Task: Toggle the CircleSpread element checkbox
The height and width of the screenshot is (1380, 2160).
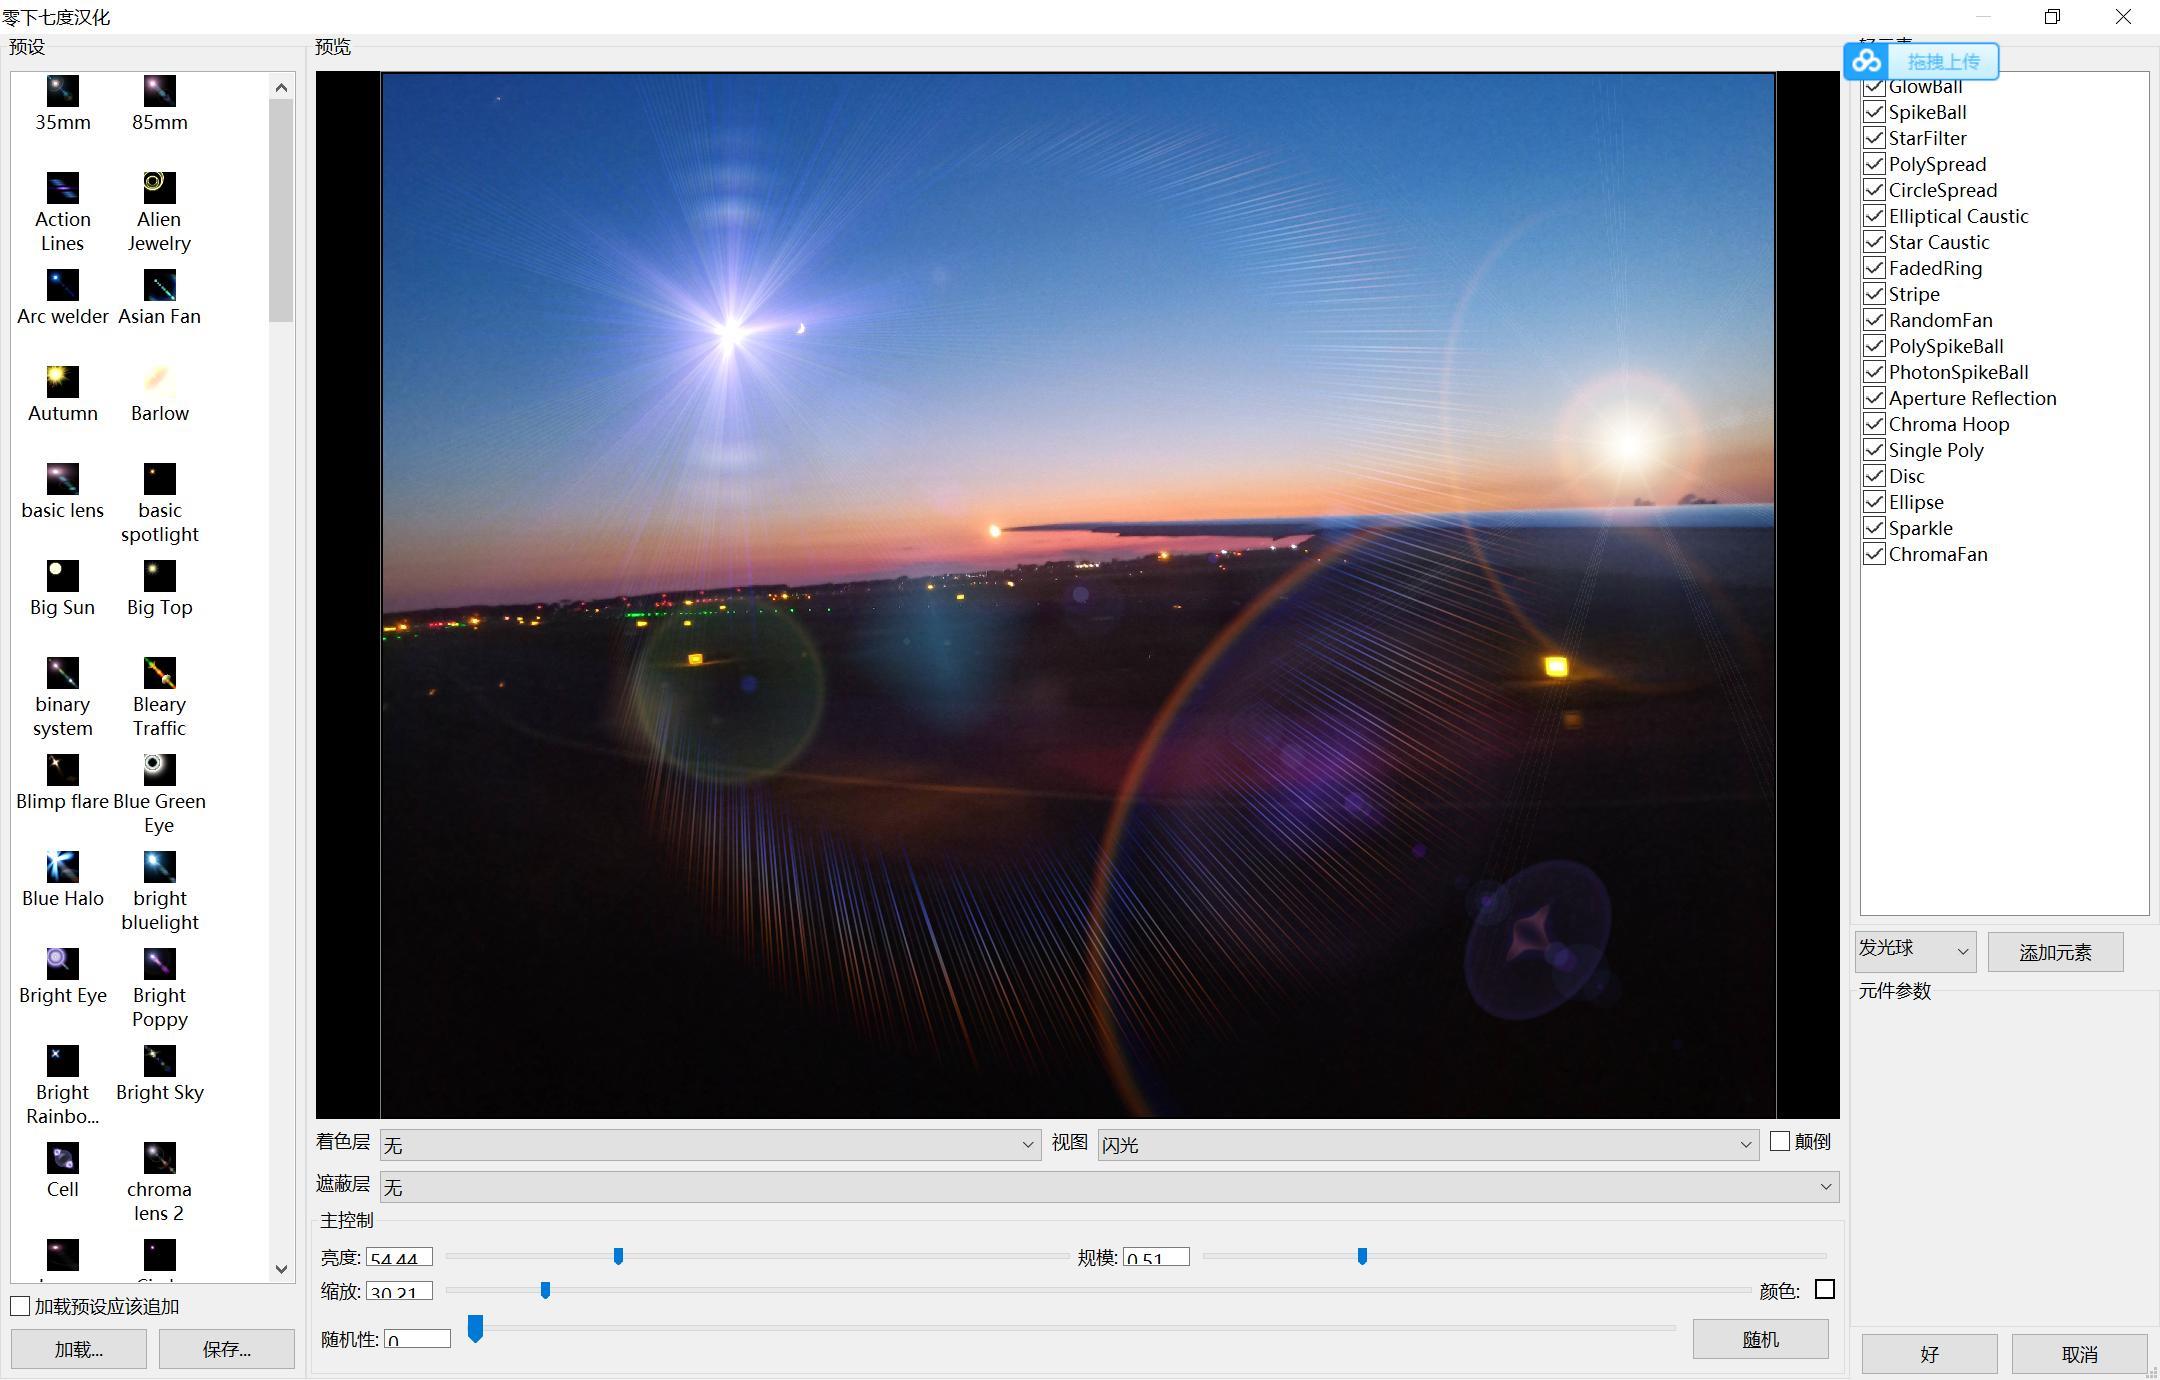Action: [1874, 190]
